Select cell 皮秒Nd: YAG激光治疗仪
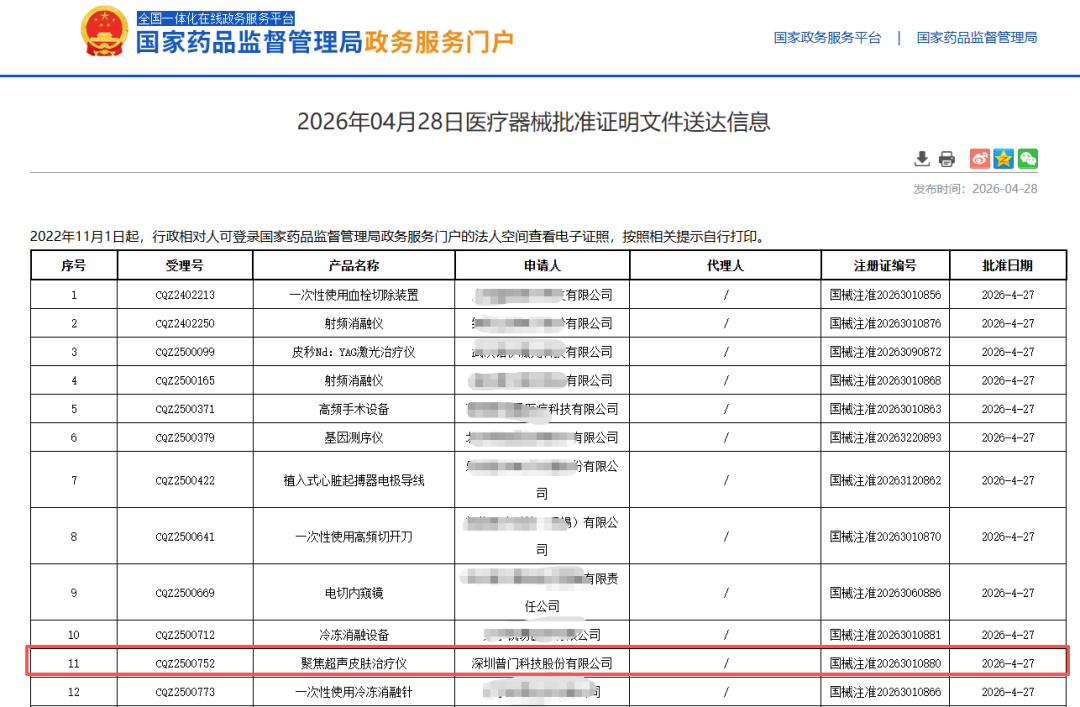This screenshot has height=707, width=1080. click(354, 352)
